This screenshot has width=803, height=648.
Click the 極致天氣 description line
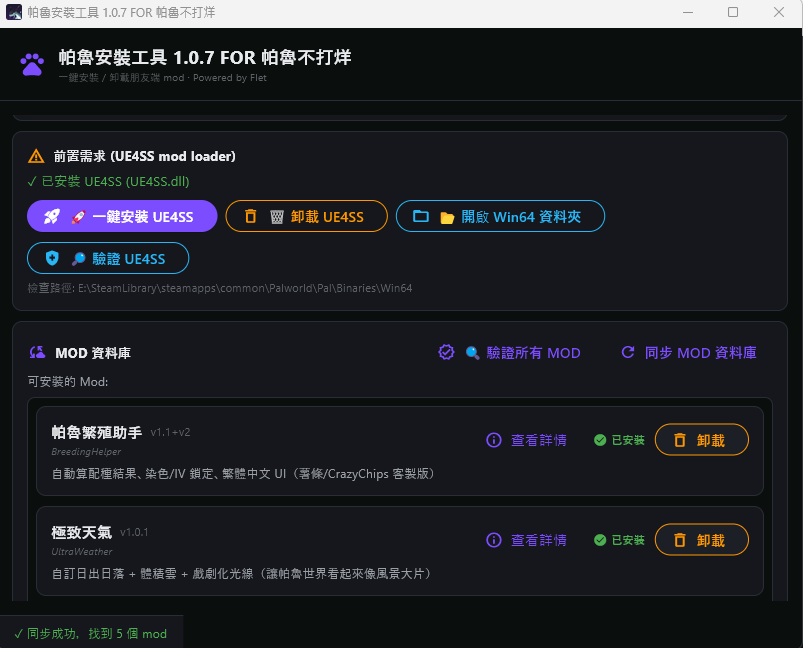click(x=241, y=573)
